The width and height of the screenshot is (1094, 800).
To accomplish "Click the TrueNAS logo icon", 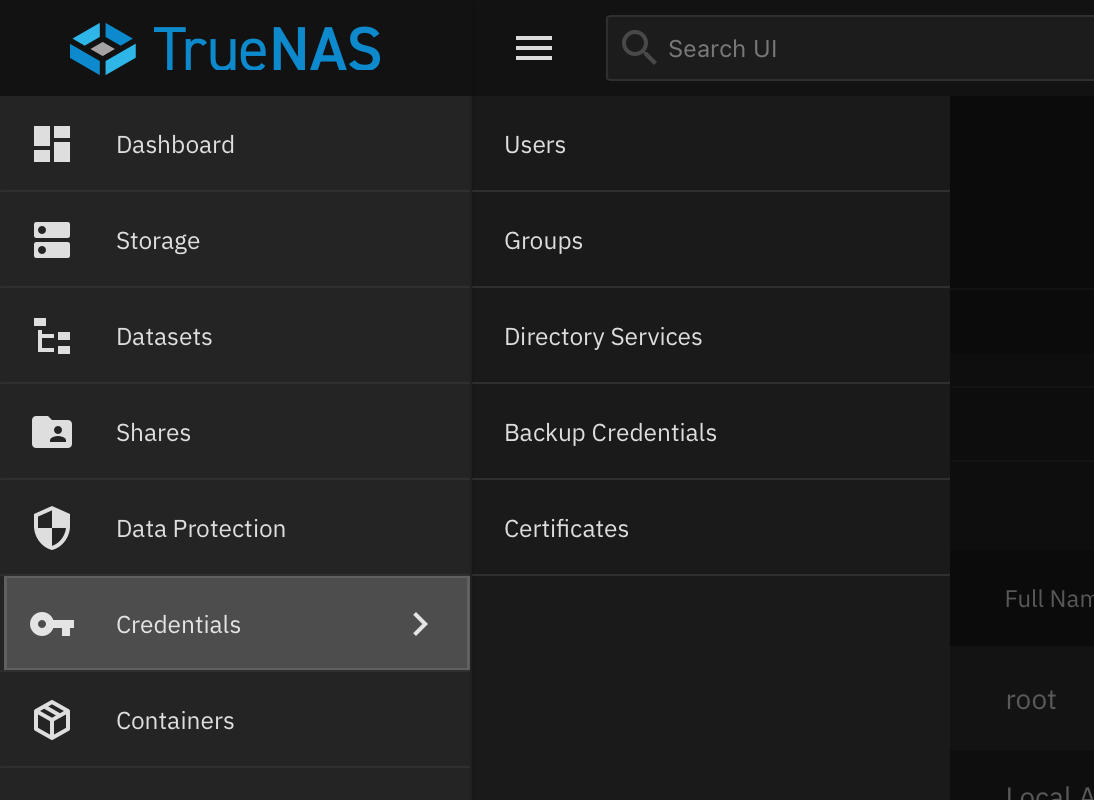I will (102, 48).
